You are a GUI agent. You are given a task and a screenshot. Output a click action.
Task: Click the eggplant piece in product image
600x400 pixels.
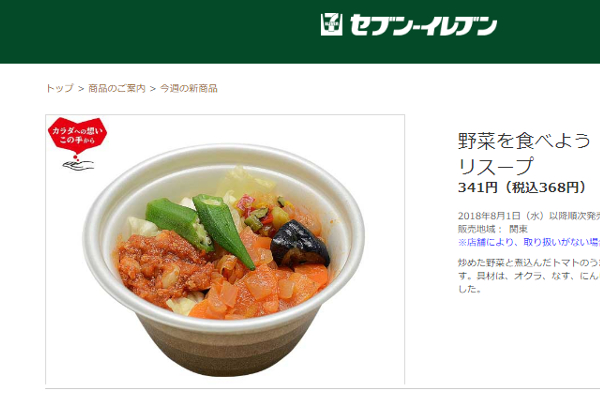(300, 244)
